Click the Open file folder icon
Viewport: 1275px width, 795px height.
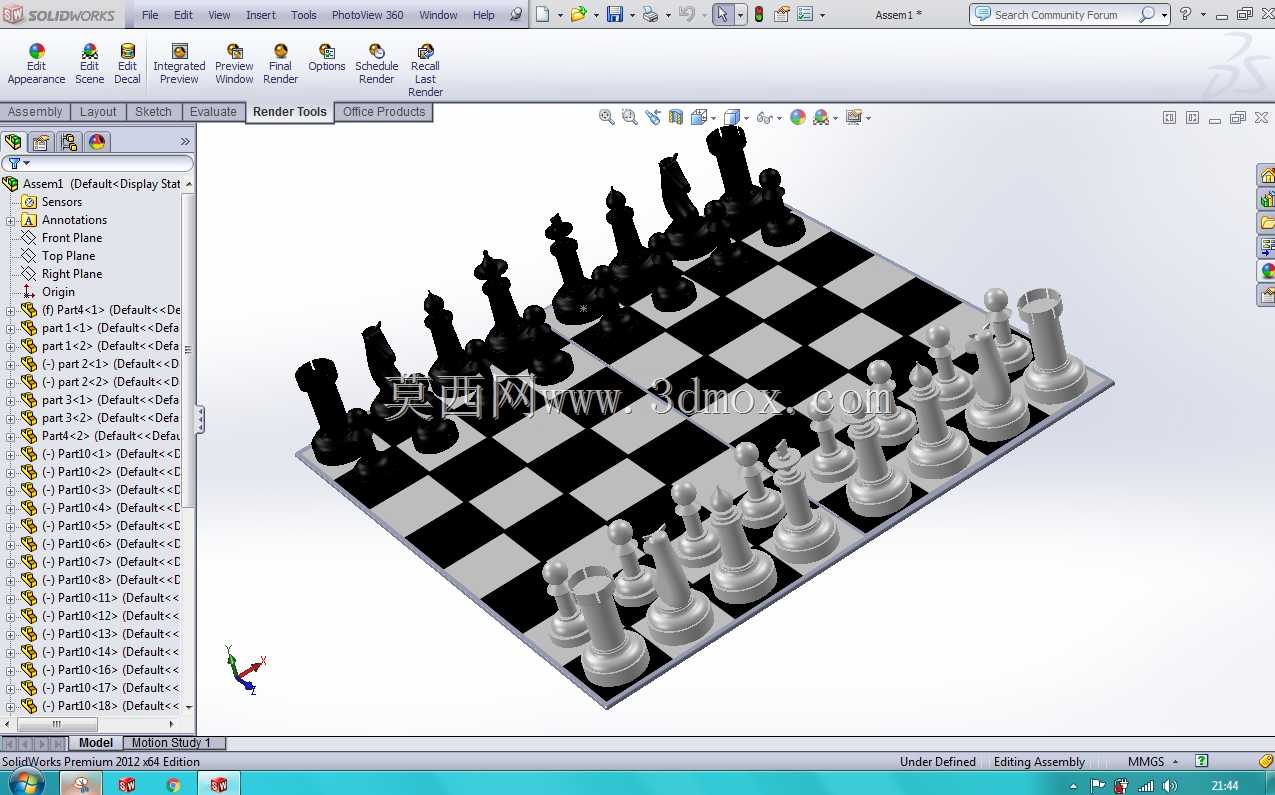[578, 14]
